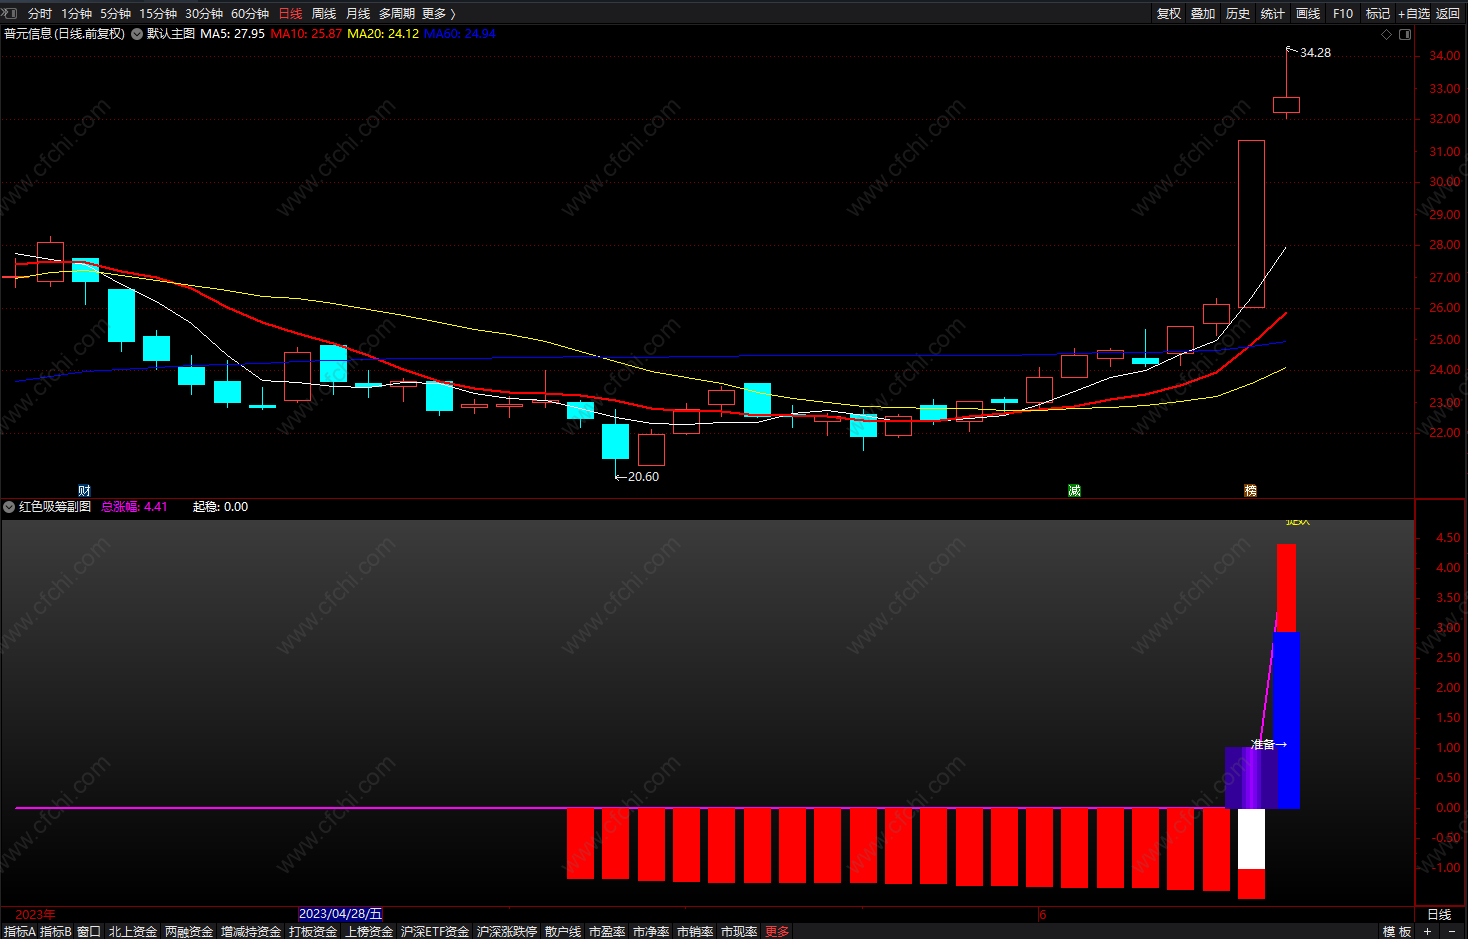Select the 5分钟 period
The width and height of the screenshot is (1468, 939).
115,13
